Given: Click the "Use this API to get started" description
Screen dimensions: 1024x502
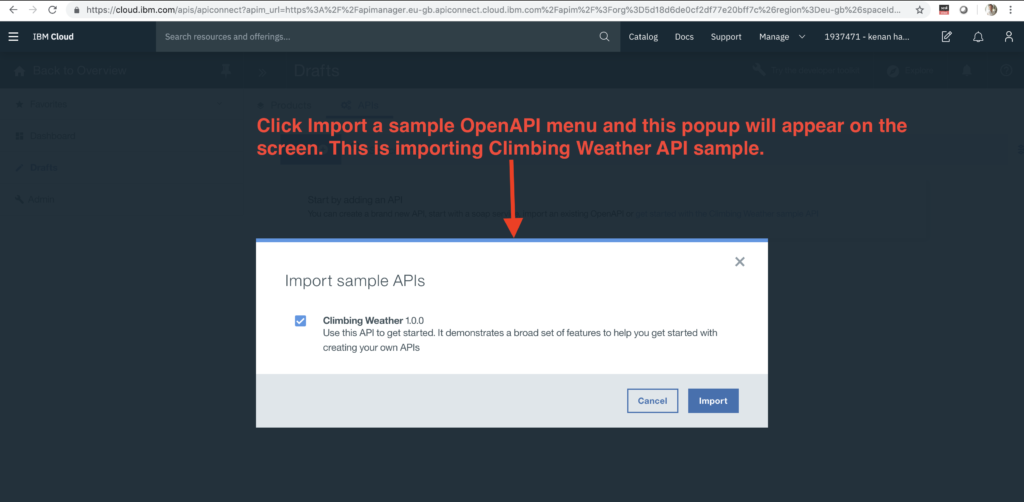Looking at the screenshot, I should (x=520, y=340).
